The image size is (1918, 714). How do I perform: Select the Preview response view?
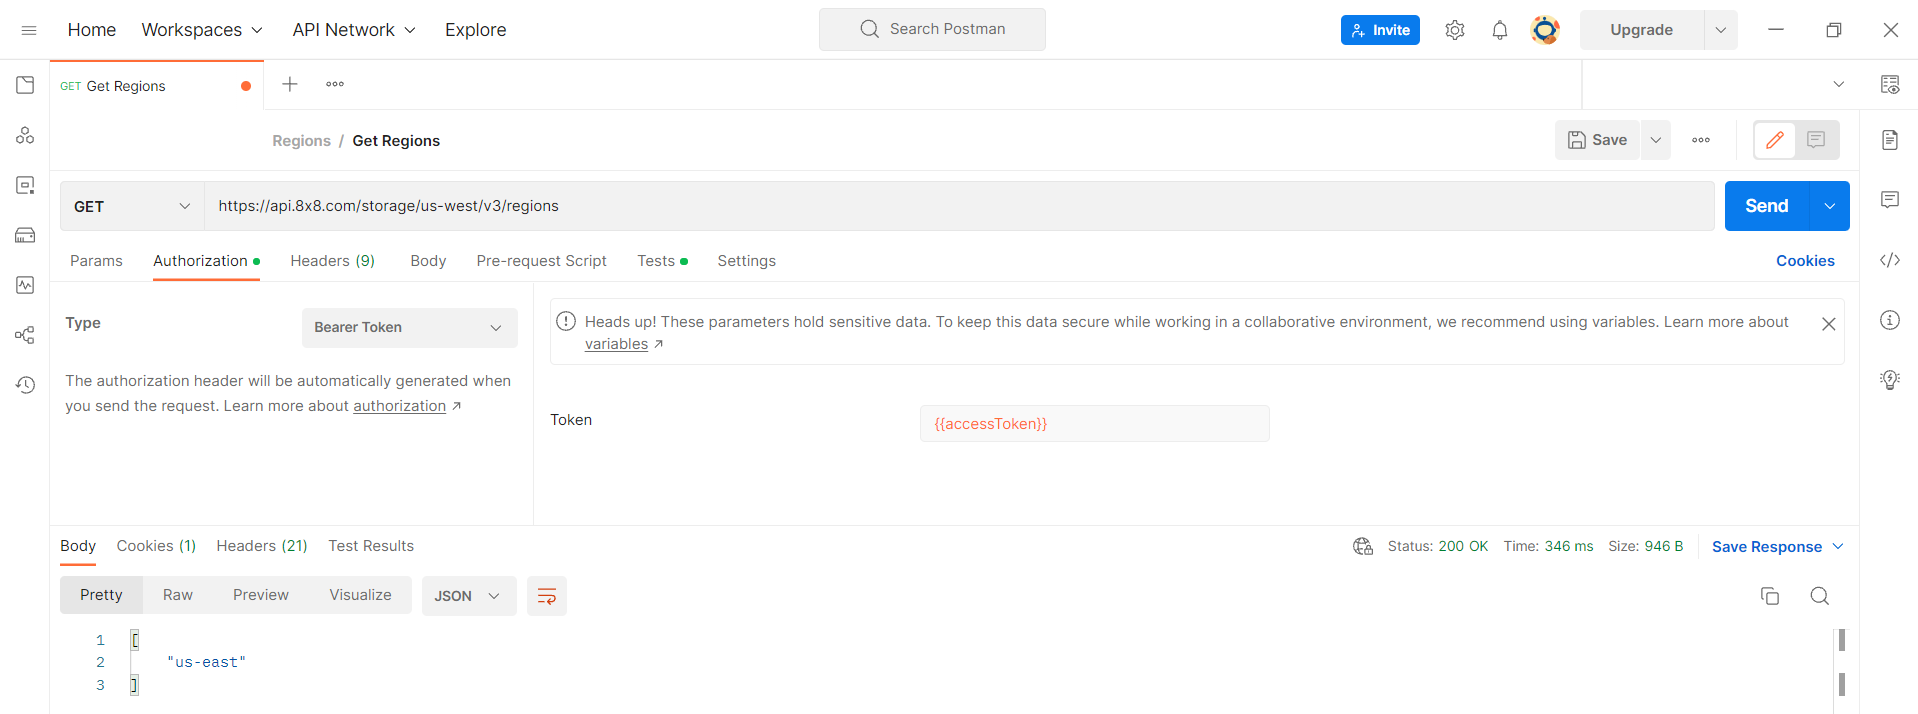click(x=261, y=595)
